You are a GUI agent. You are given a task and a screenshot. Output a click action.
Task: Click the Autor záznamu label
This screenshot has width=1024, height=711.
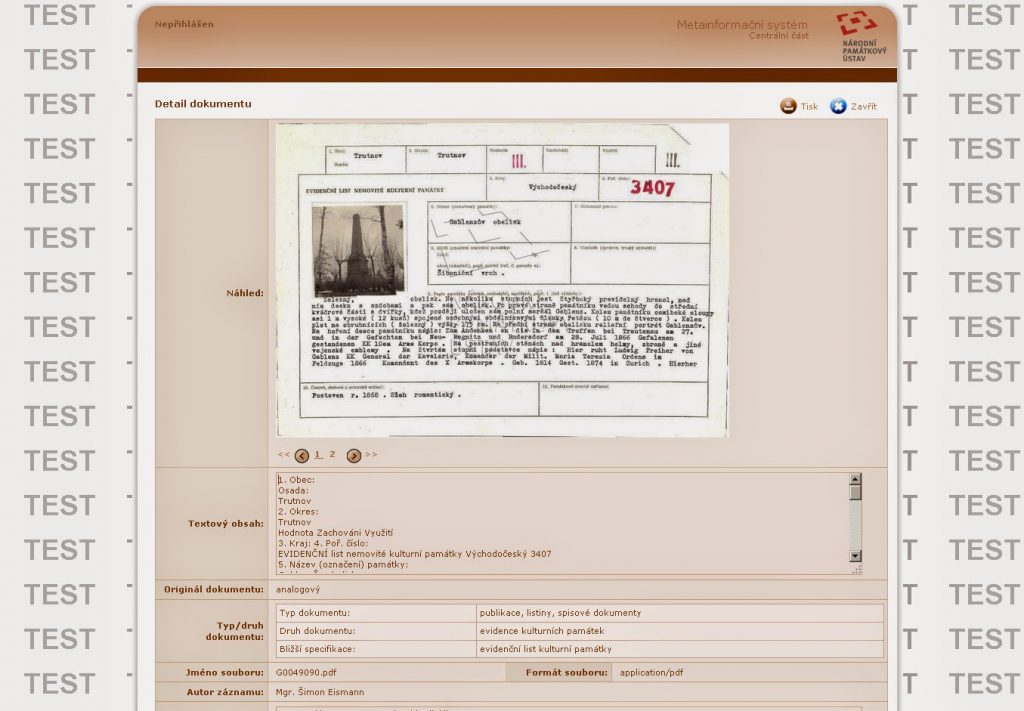click(x=225, y=692)
